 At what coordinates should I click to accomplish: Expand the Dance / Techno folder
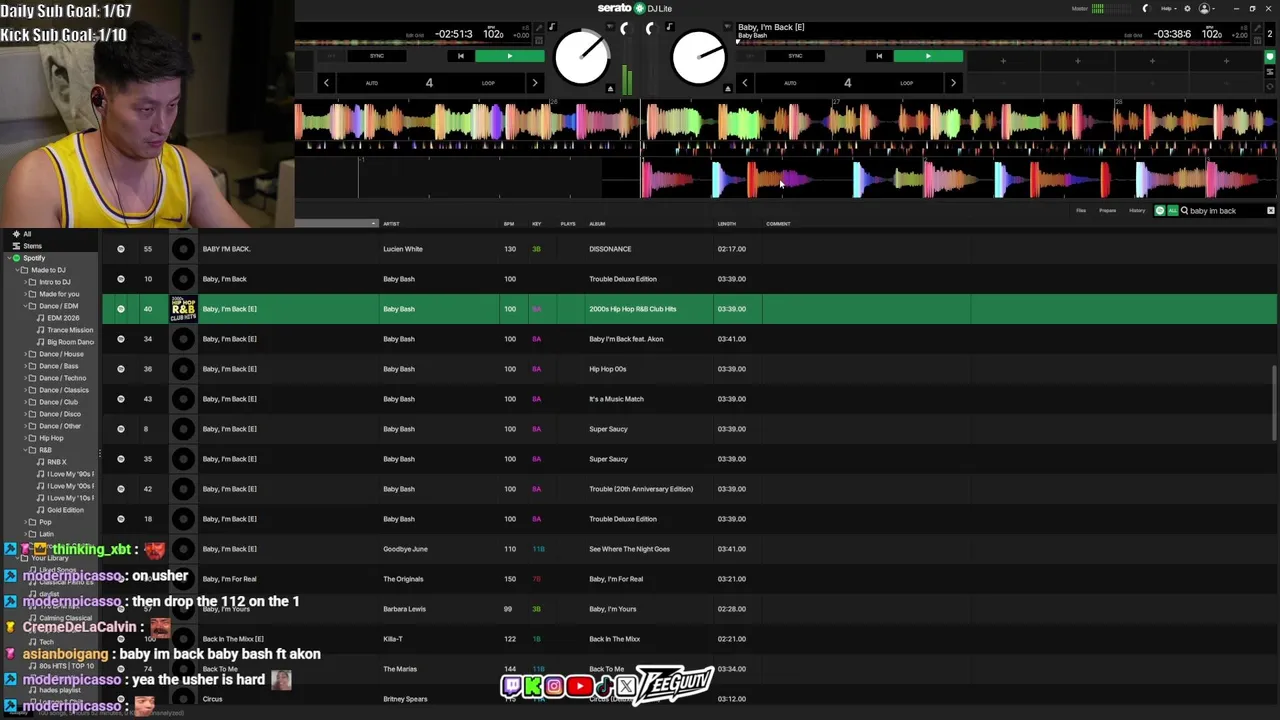(x=25, y=378)
